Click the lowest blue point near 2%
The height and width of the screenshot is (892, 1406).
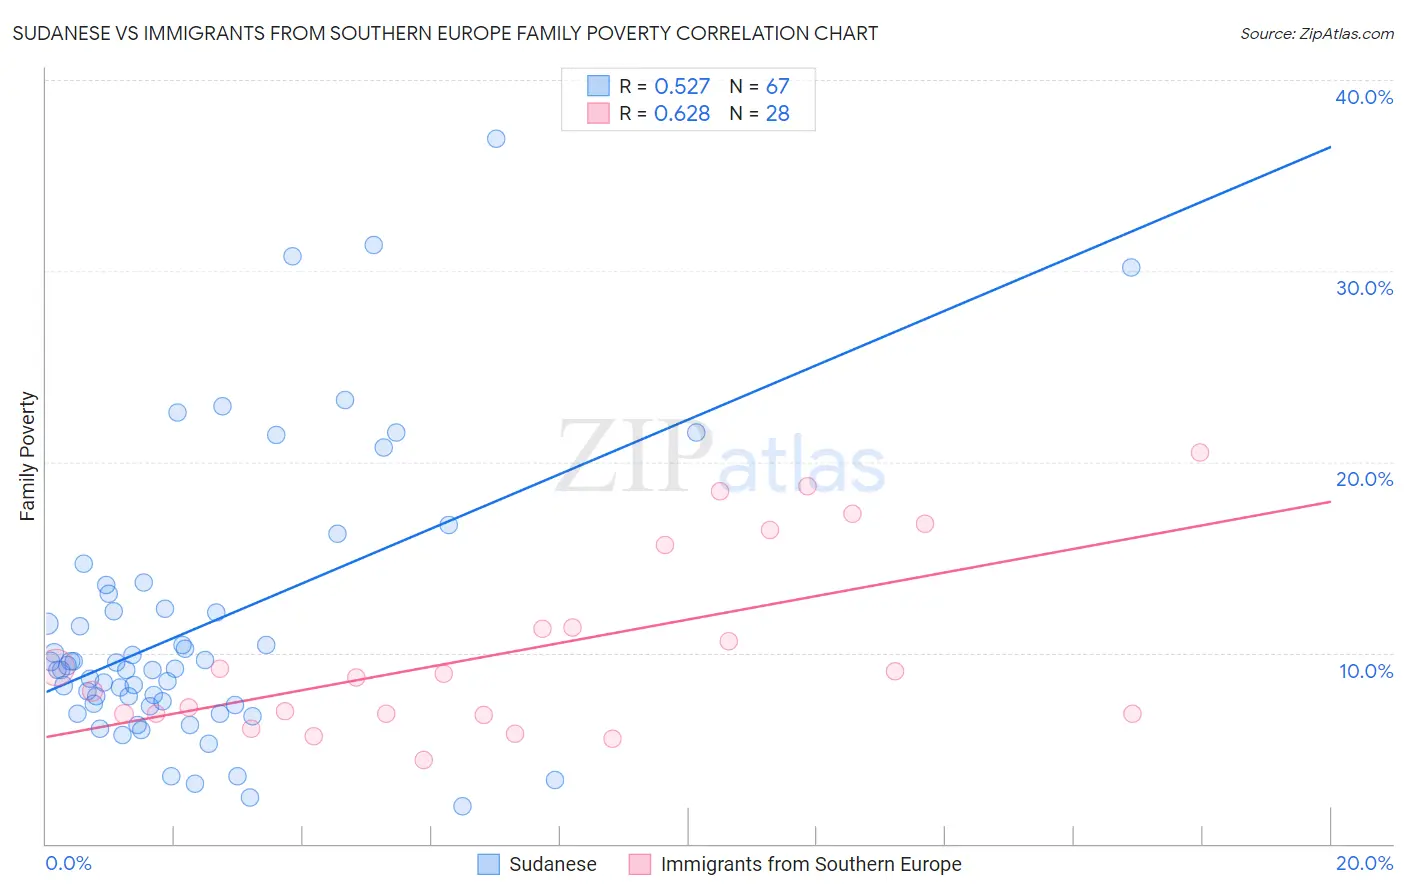[462, 806]
